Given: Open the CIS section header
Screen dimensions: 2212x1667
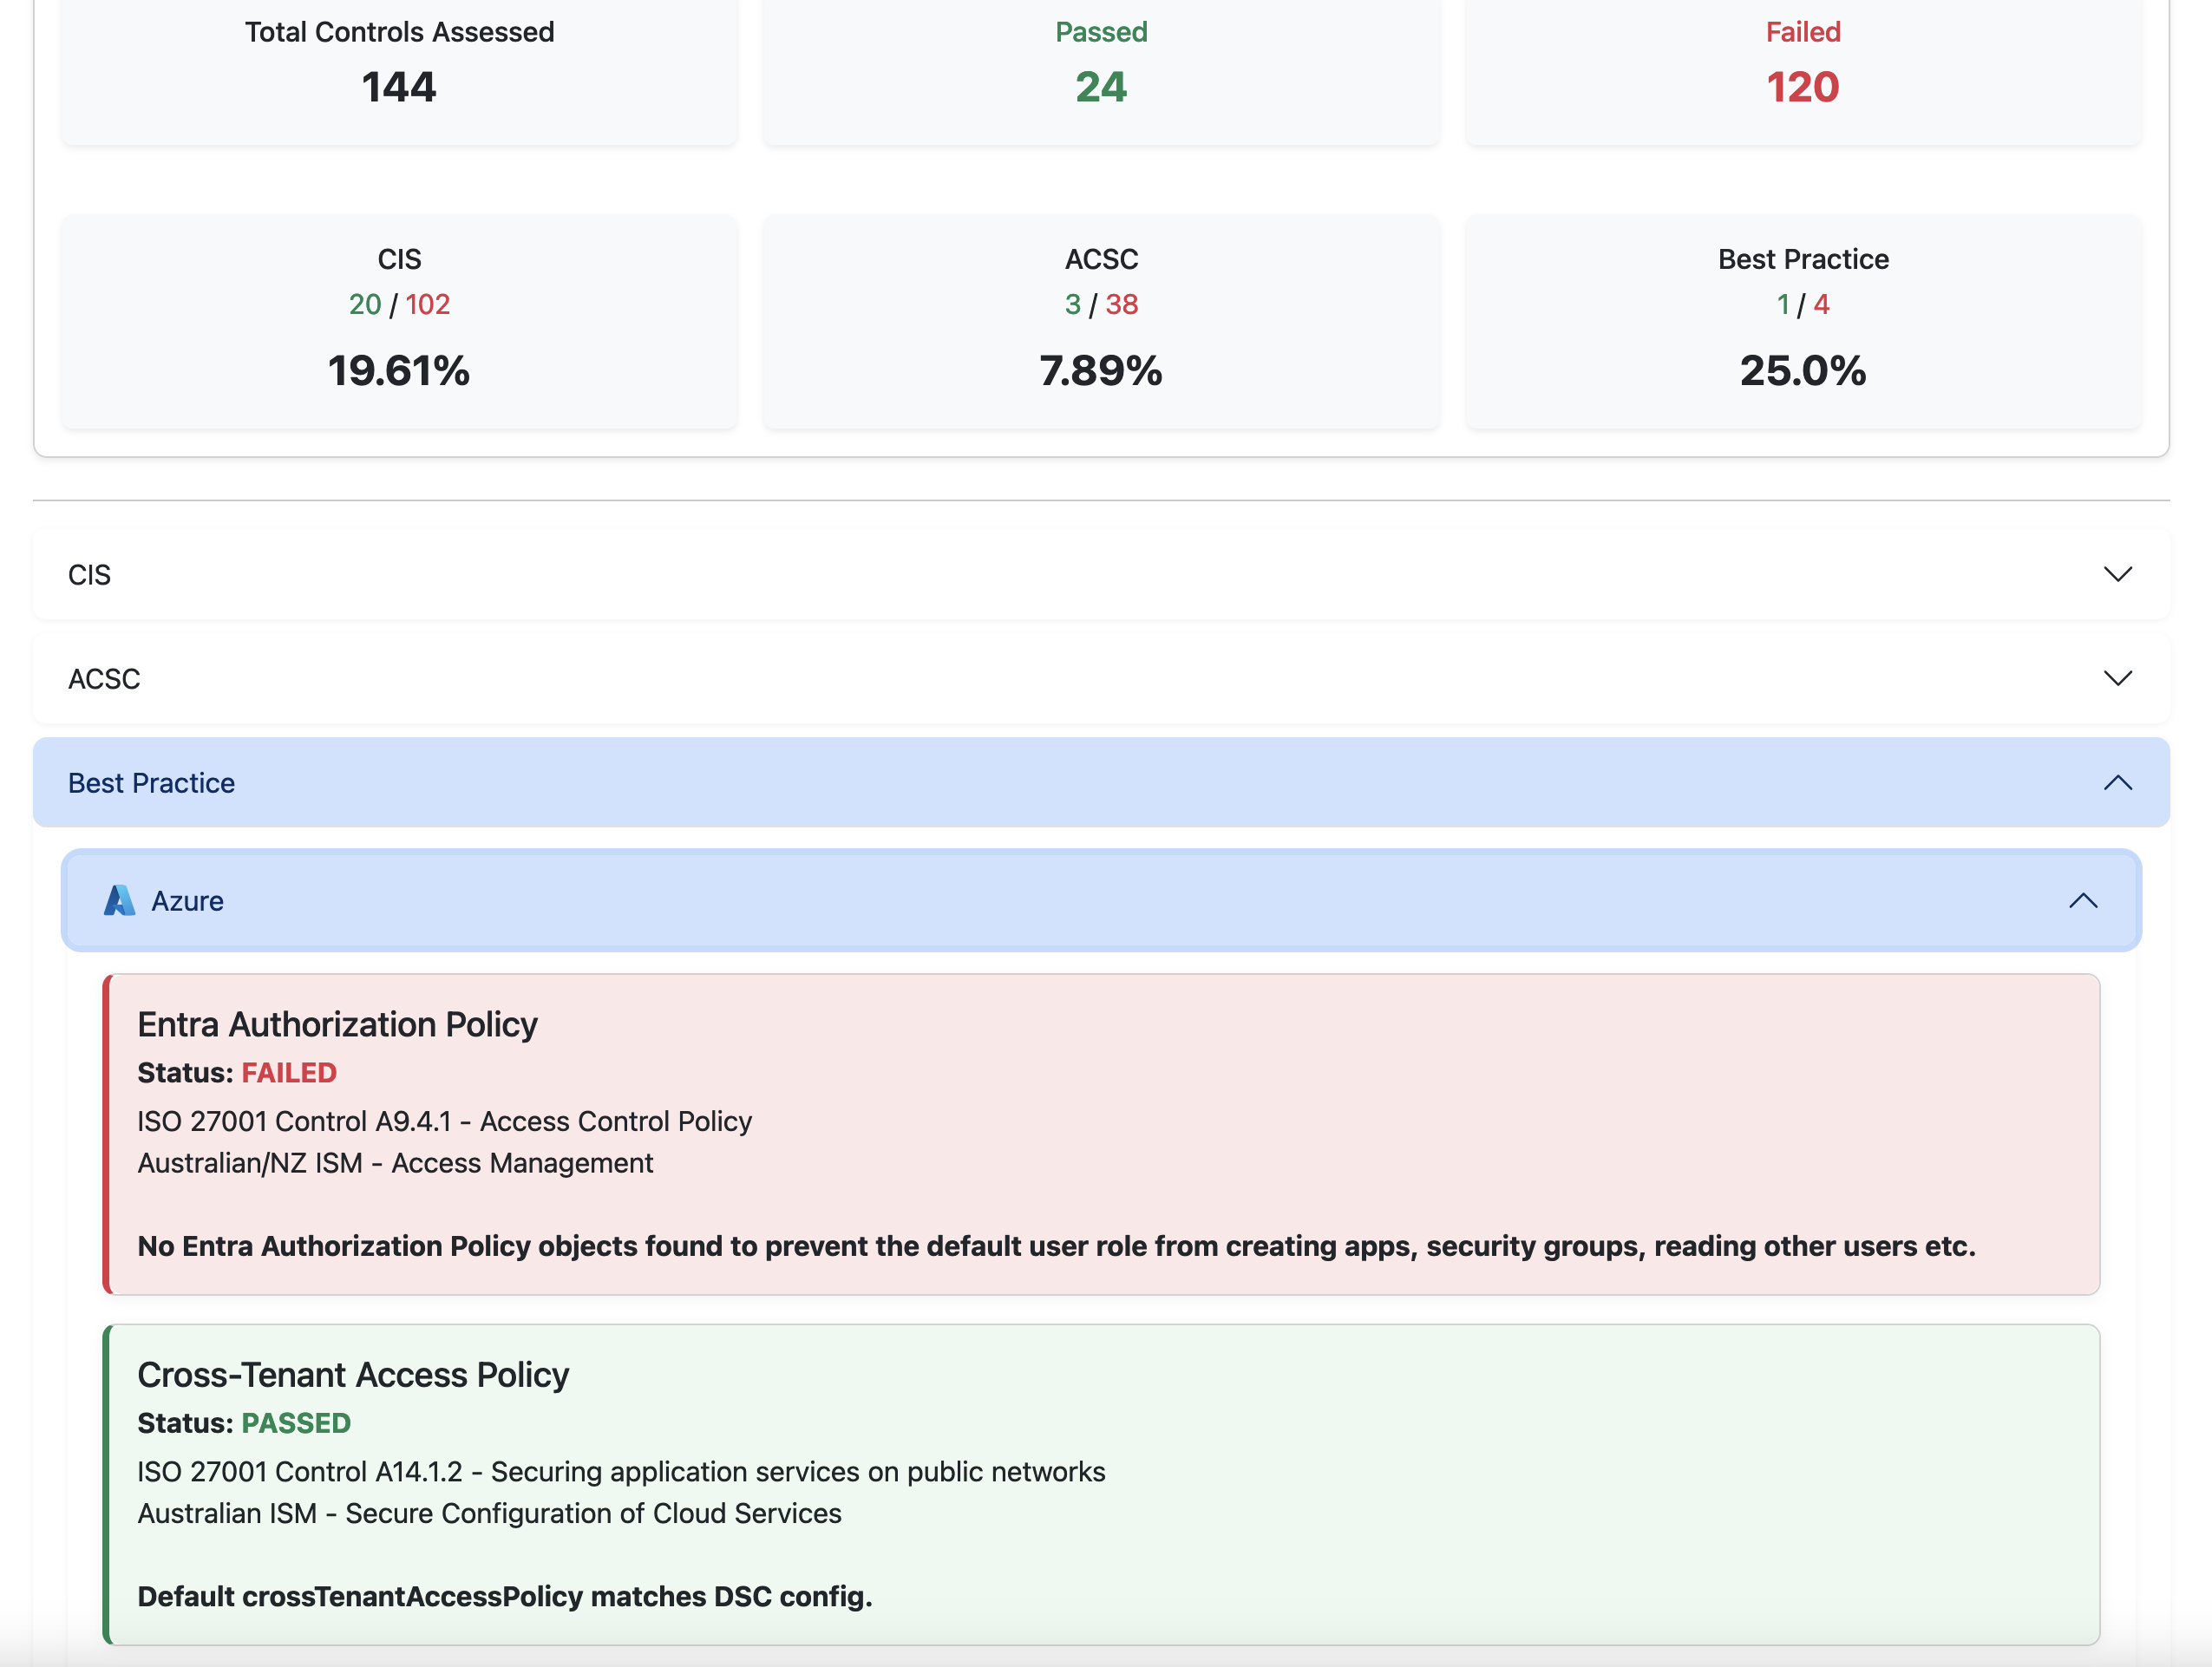Looking at the screenshot, I should tap(1101, 574).
